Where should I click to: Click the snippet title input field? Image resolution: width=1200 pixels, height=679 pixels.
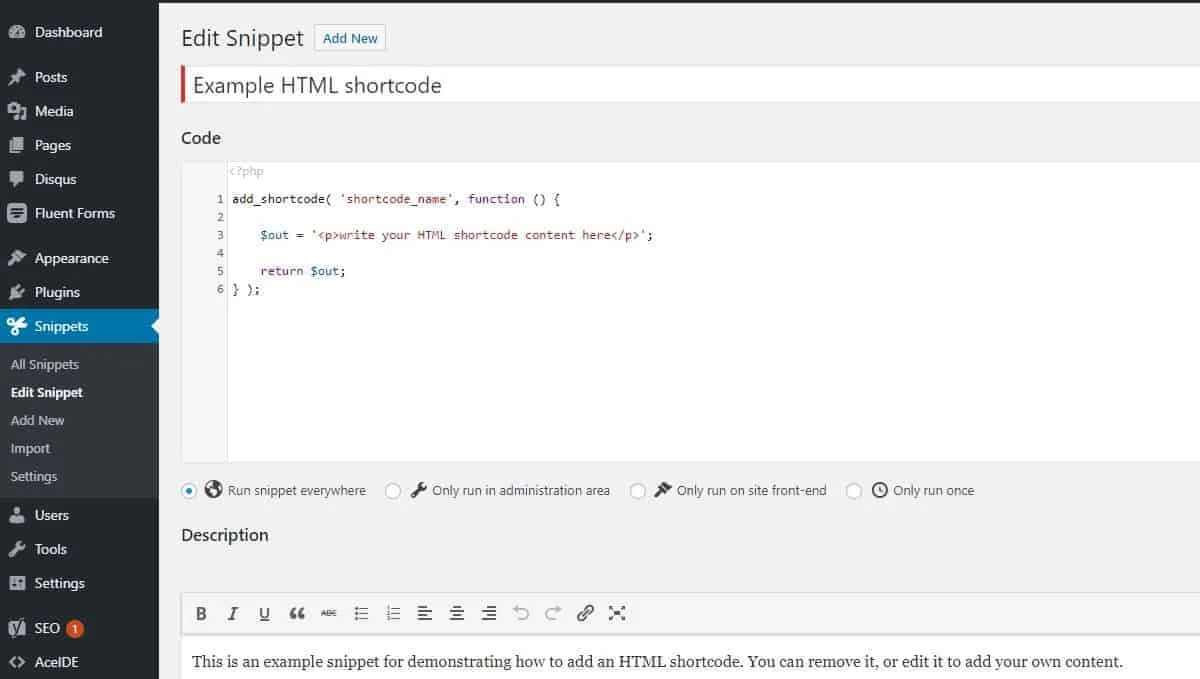tap(690, 85)
